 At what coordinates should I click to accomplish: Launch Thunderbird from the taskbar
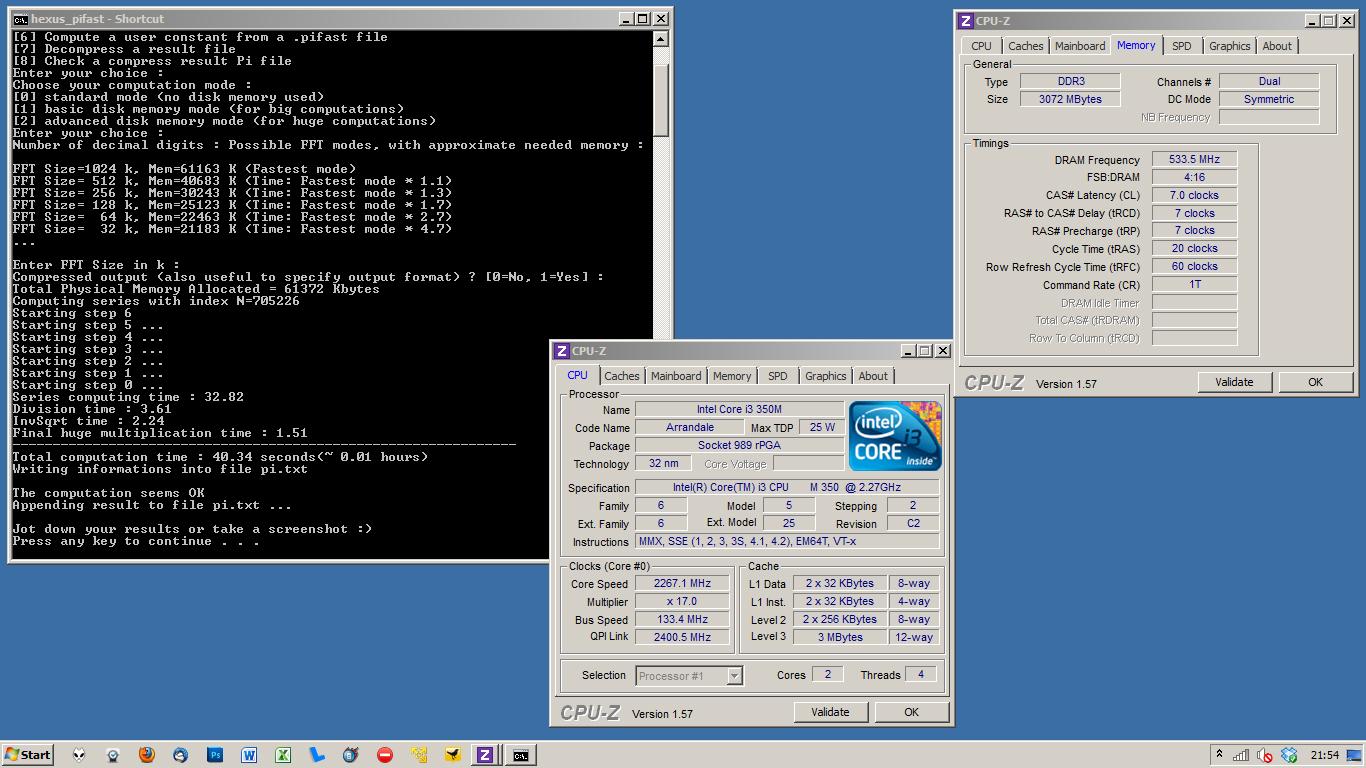pos(181,755)
